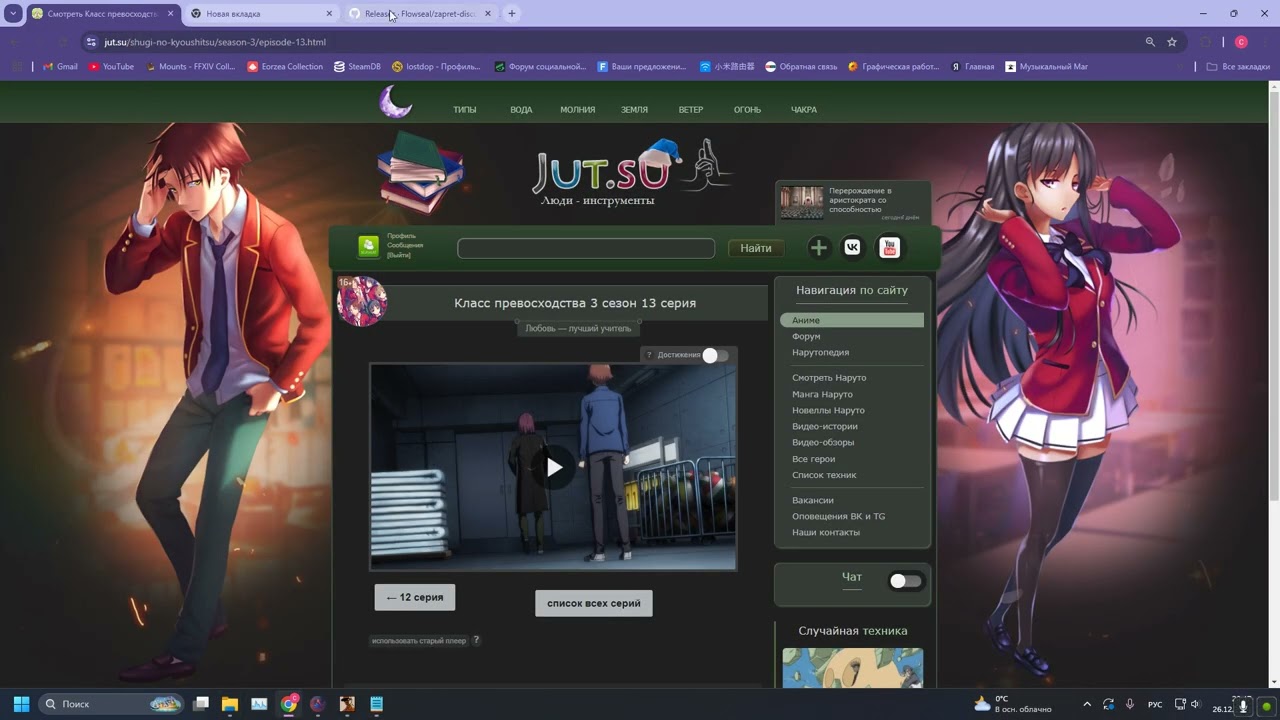Open Chrome from the taskbar
Screen dimensions: 1280x720
pyautogui.click(x=289, y=704)
